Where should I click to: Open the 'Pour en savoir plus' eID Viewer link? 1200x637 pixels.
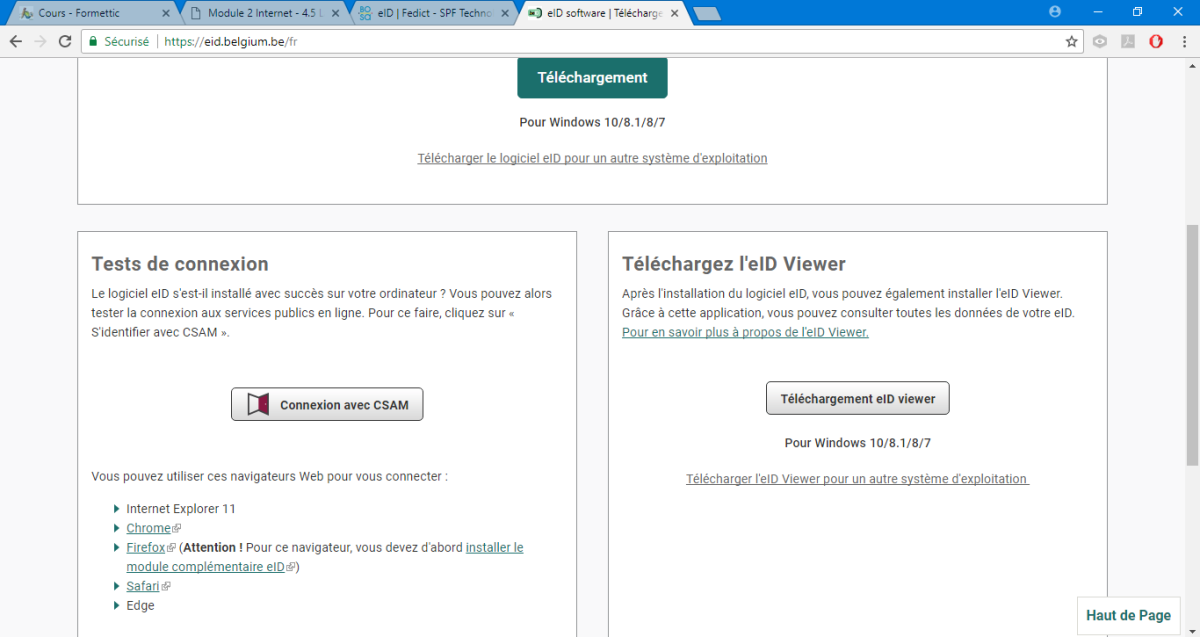(x=745, y=332)
